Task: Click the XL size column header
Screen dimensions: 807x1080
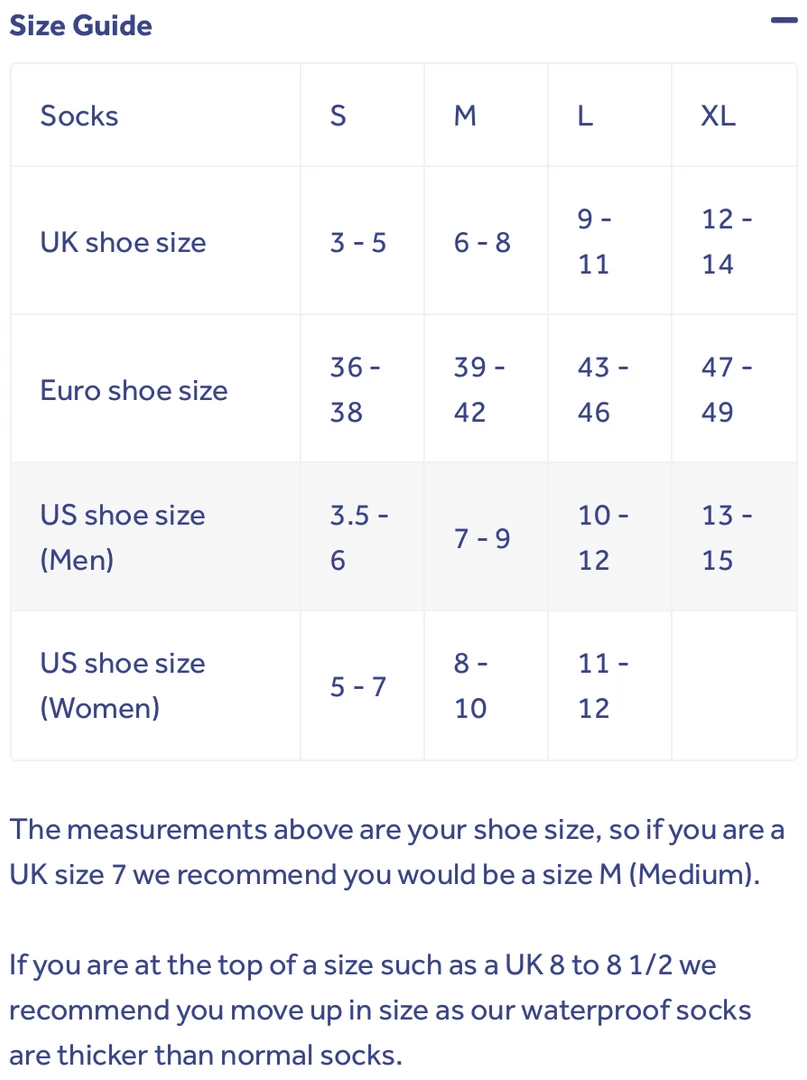Action: (718, 116)
